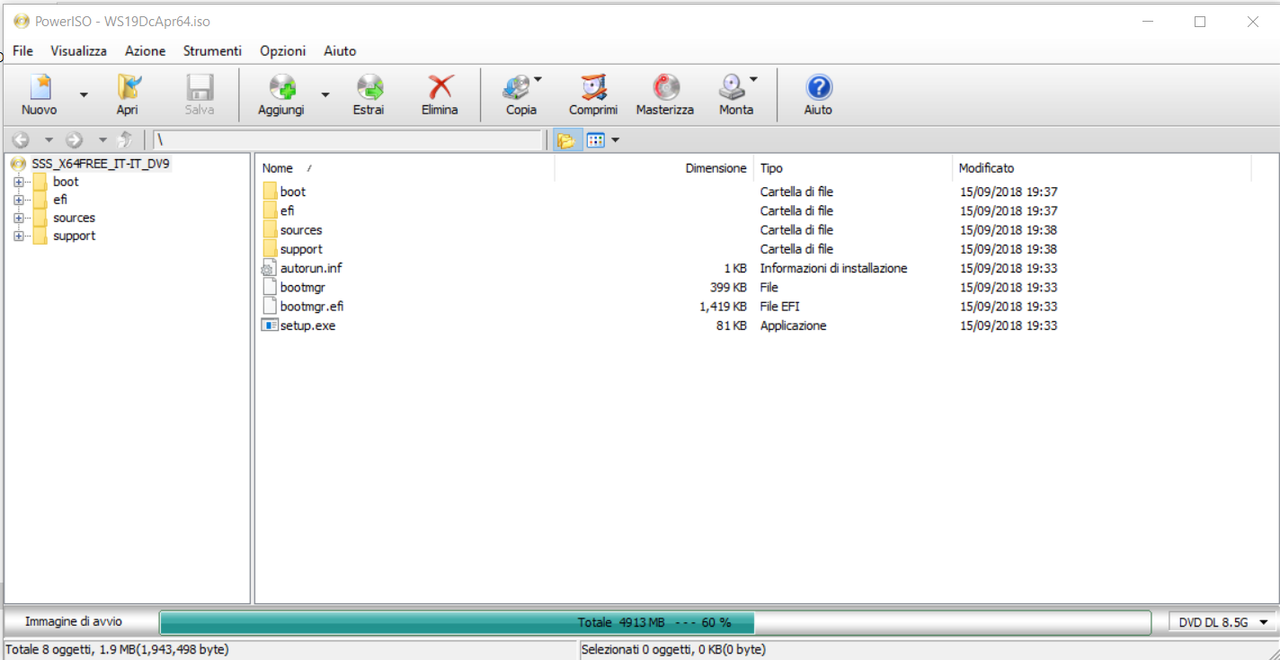The width and height of the screenshot is (1280, 660).
Task: Expand the sources folder in tree
Action: [18, 218]
